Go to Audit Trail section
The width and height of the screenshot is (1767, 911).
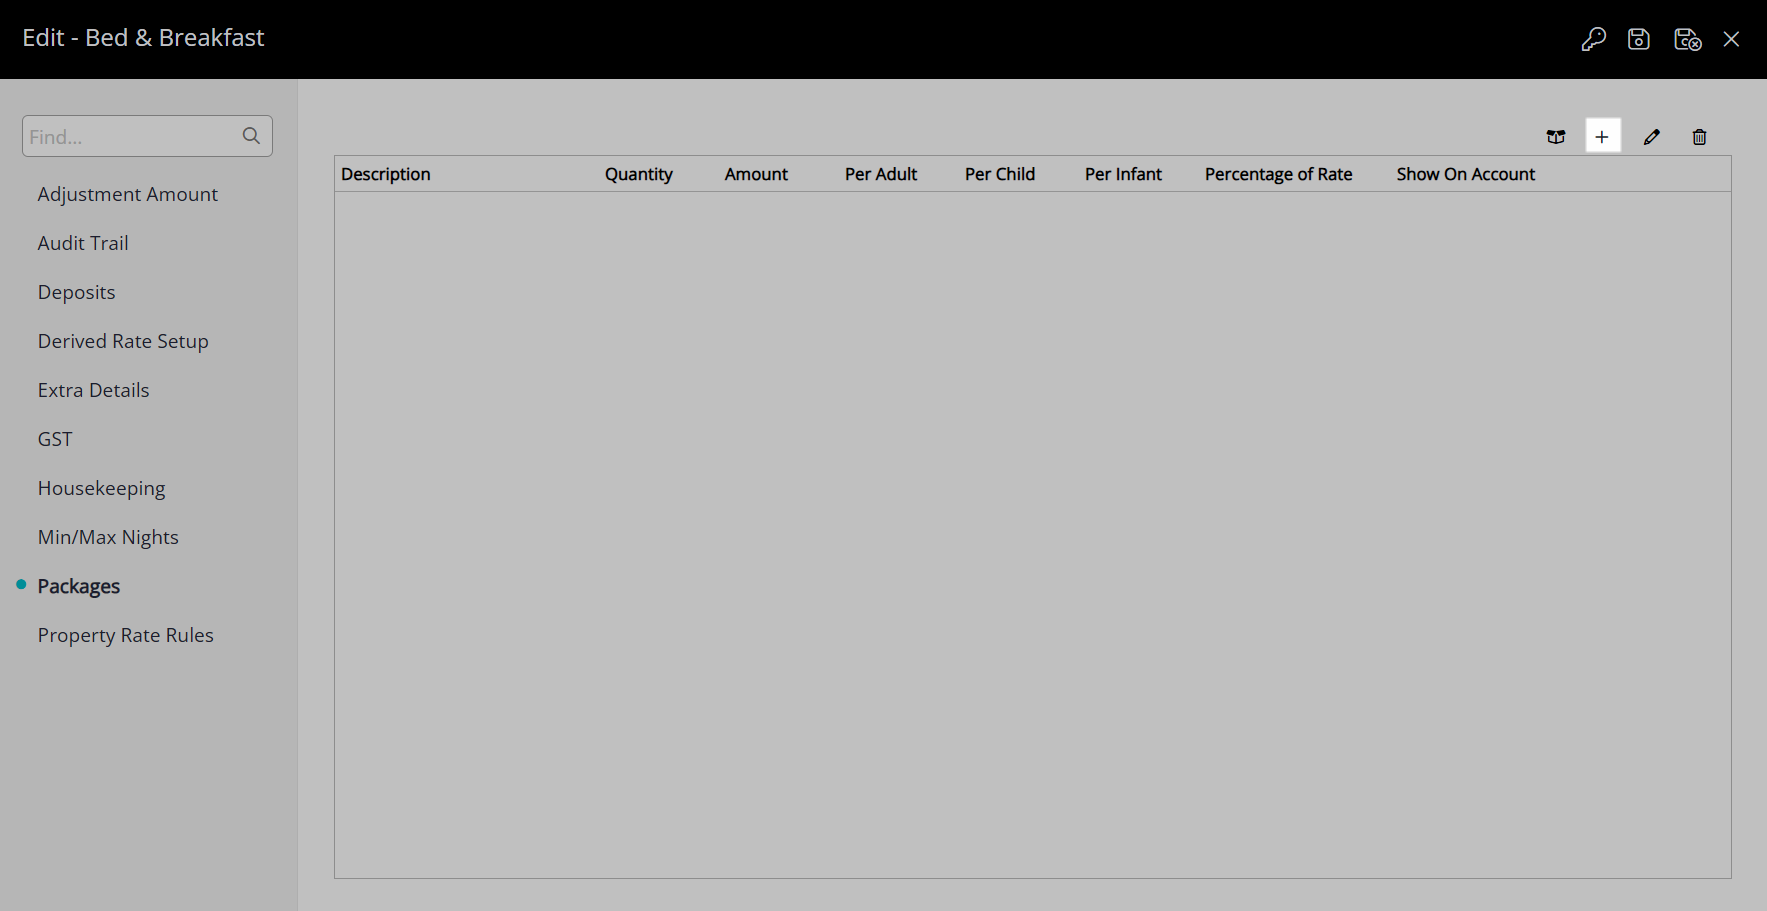[x=83, y=243]
